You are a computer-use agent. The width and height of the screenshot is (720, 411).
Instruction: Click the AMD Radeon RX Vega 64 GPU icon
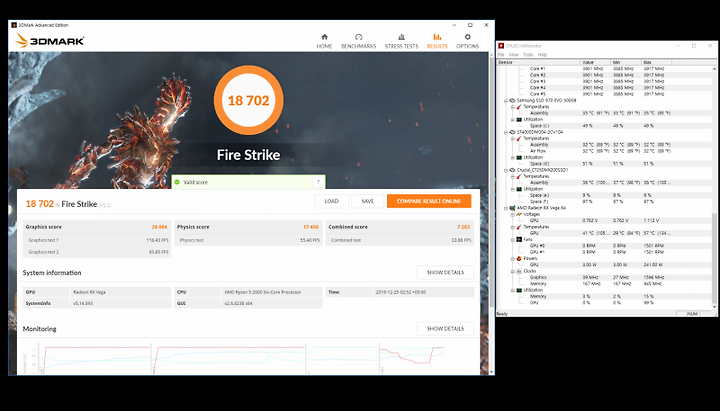click(x=512, y=208)
